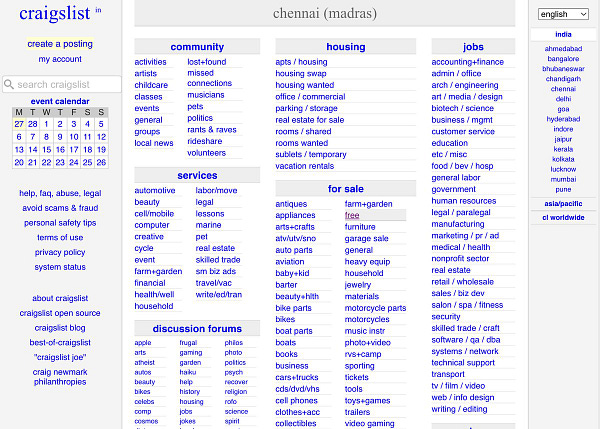This screenshot has width=600, height=429.
Task: Open missed connections listings
Action: [209, 78]
